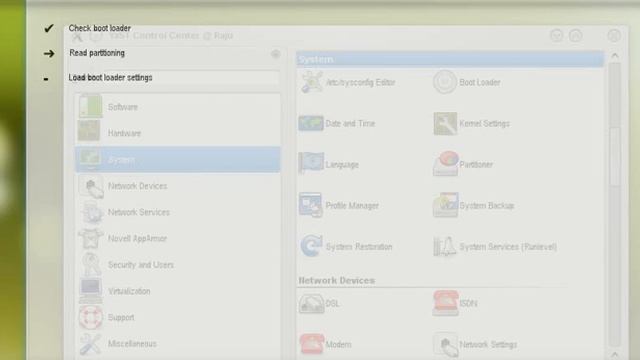Click the Kernel Settings text label

pos(484,124)
